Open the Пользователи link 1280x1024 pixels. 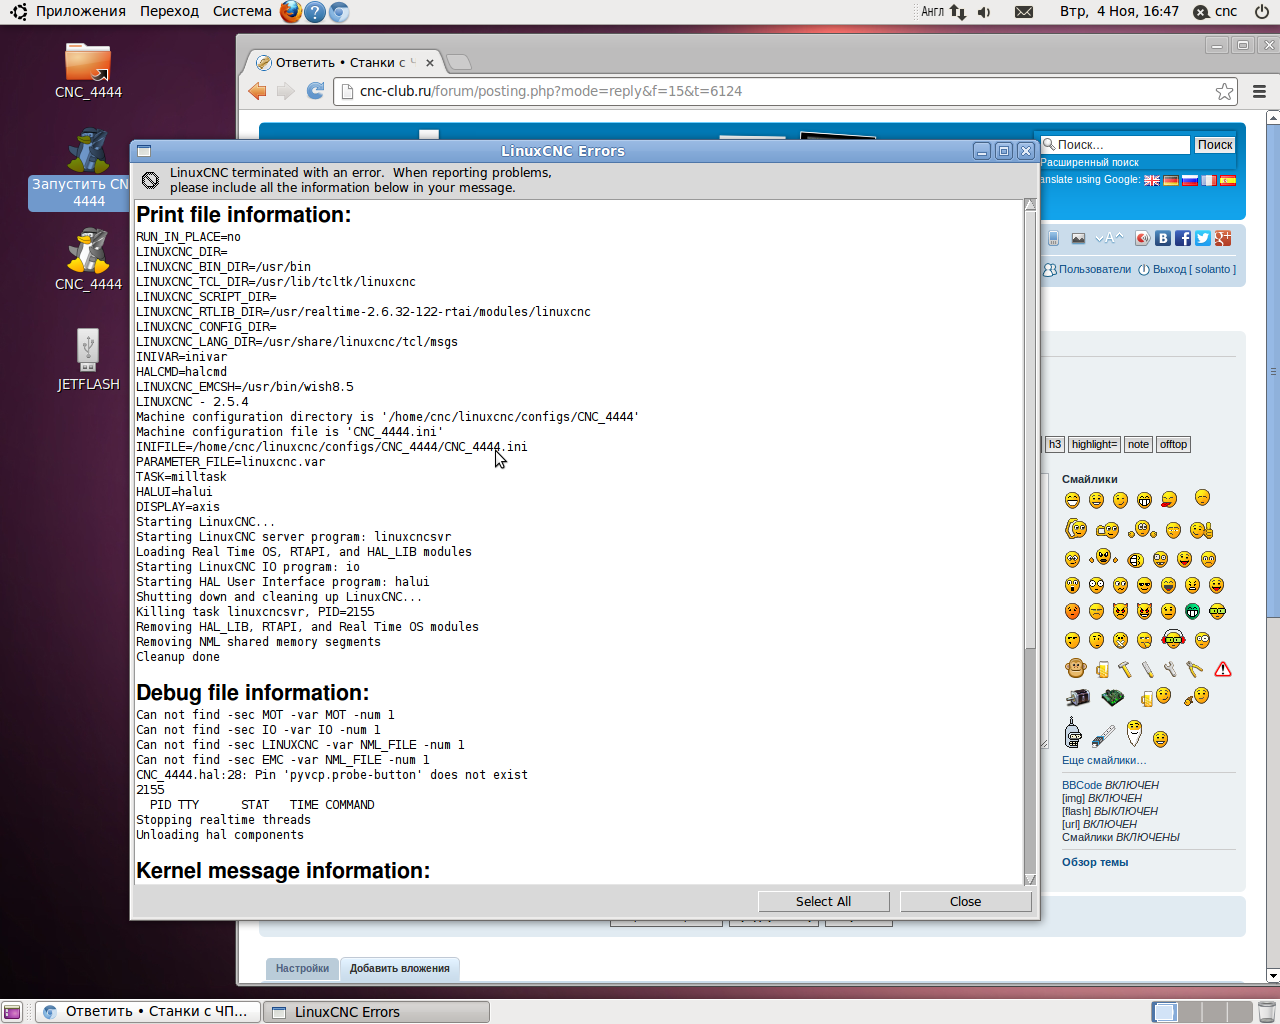[x=1087, y=269]
